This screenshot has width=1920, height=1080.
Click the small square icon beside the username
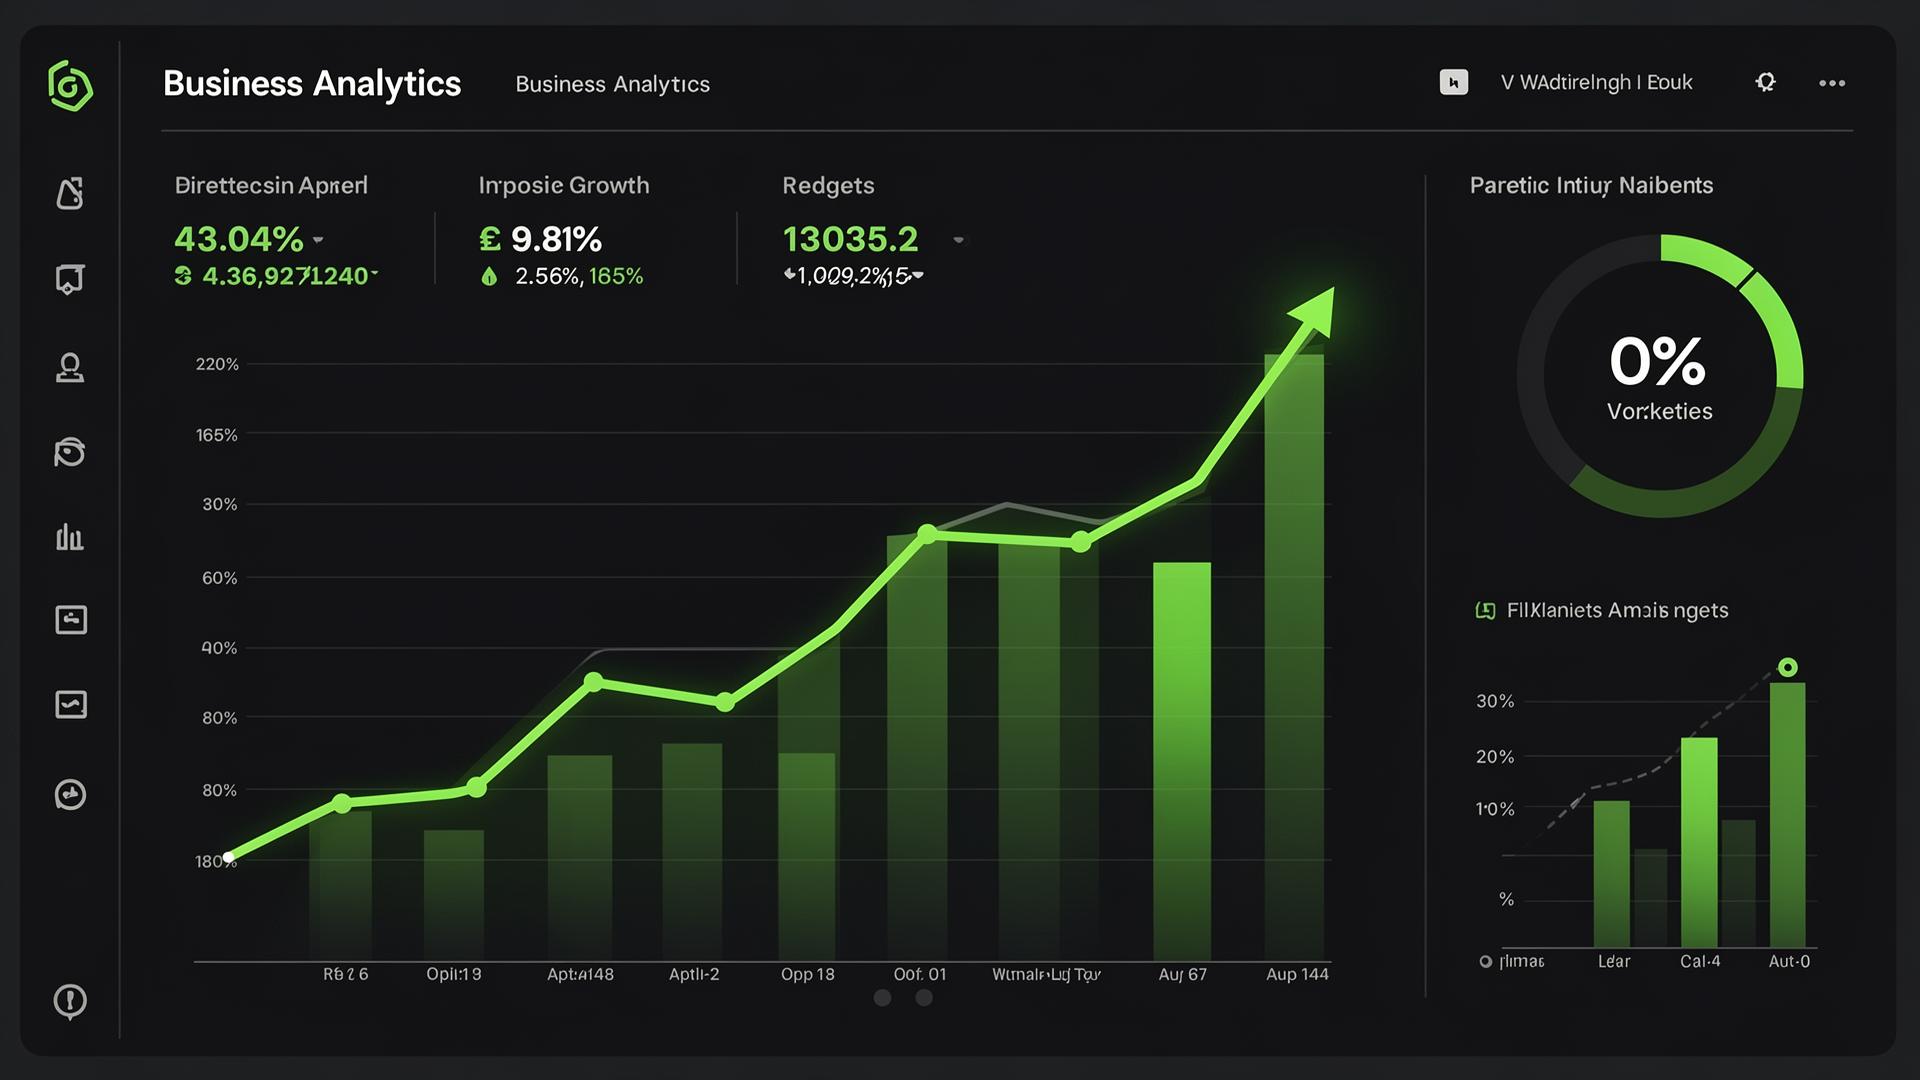[x=1454, y=82]
